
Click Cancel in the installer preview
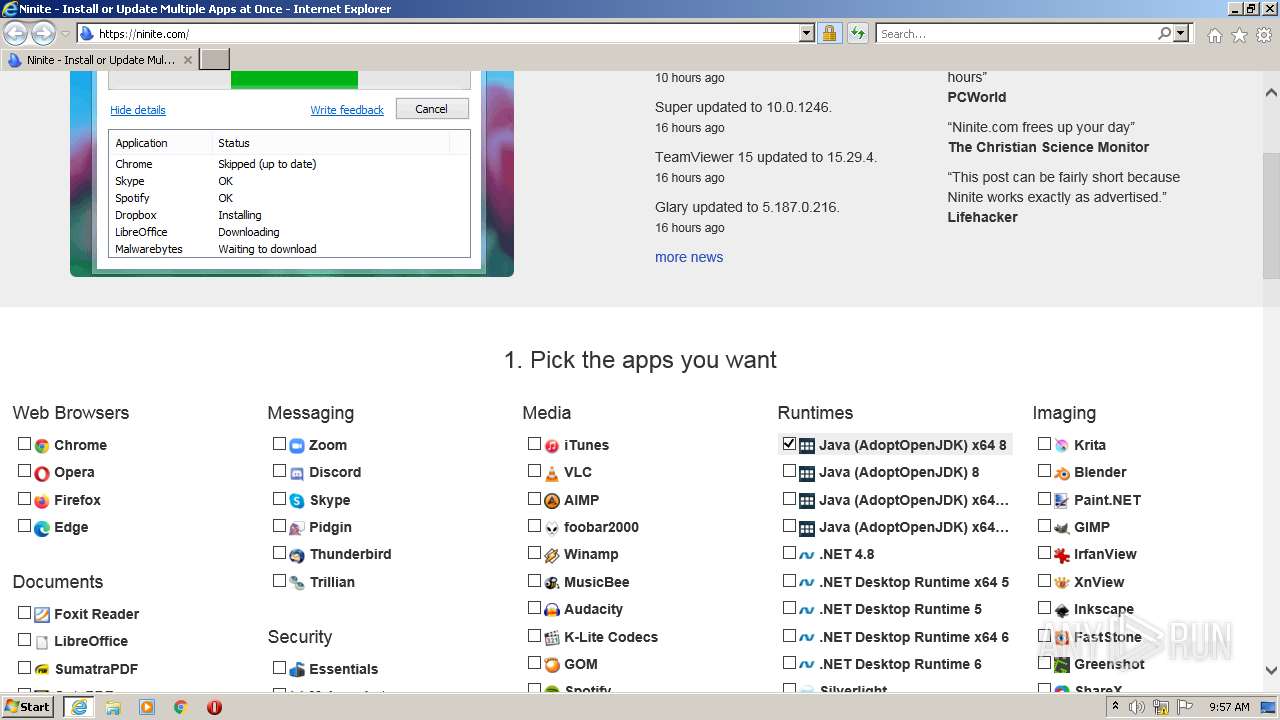click(432, 109)
